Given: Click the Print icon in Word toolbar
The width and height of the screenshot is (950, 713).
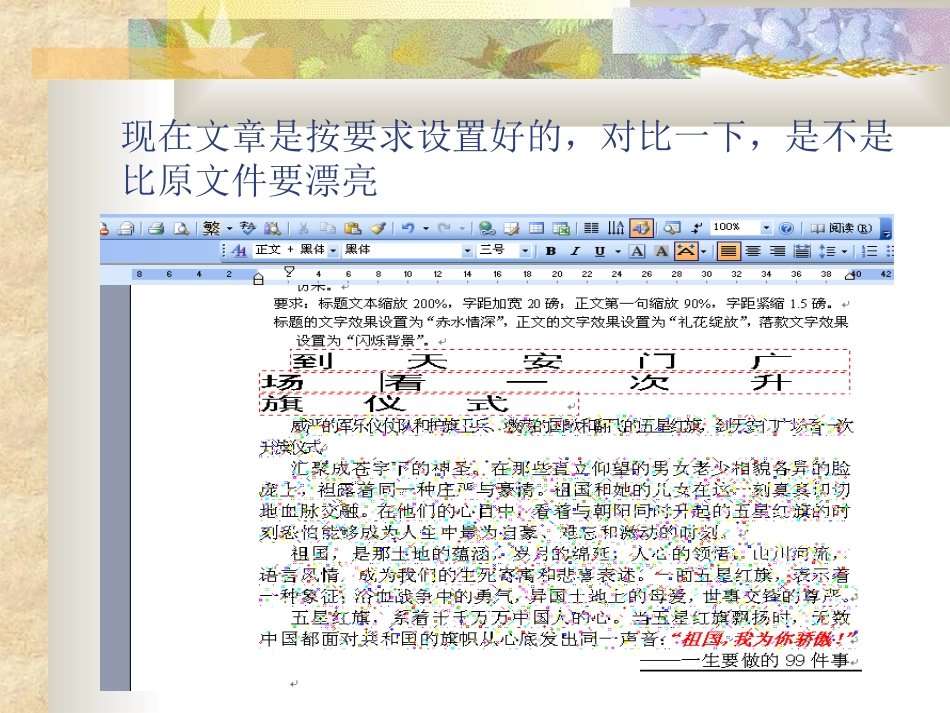Looking at the screenshot, I should [x=156, y=228].
